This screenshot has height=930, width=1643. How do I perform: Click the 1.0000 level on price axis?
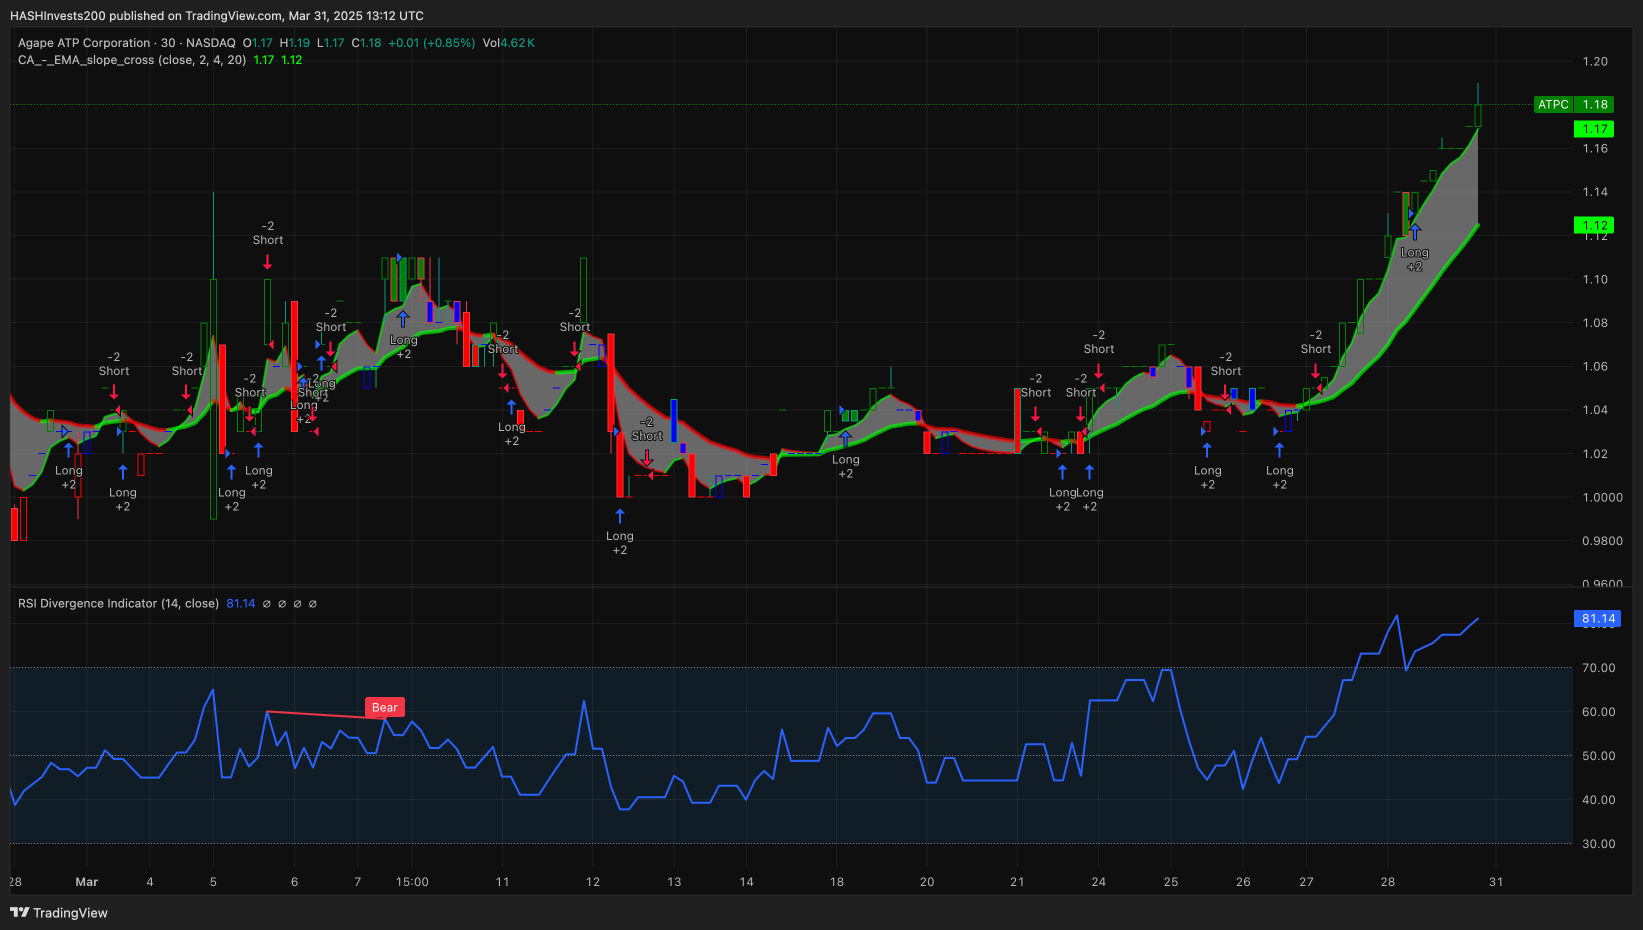pos(1602,497)
